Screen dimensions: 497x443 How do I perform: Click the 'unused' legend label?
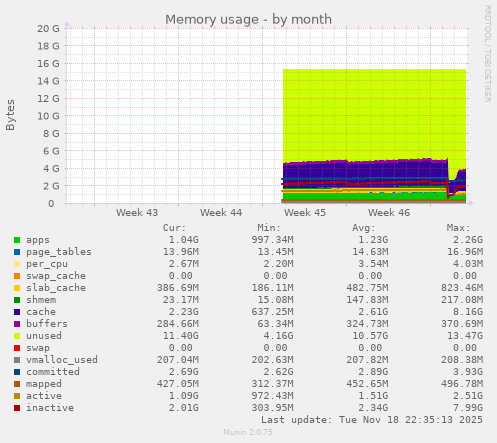click(44, 336)
